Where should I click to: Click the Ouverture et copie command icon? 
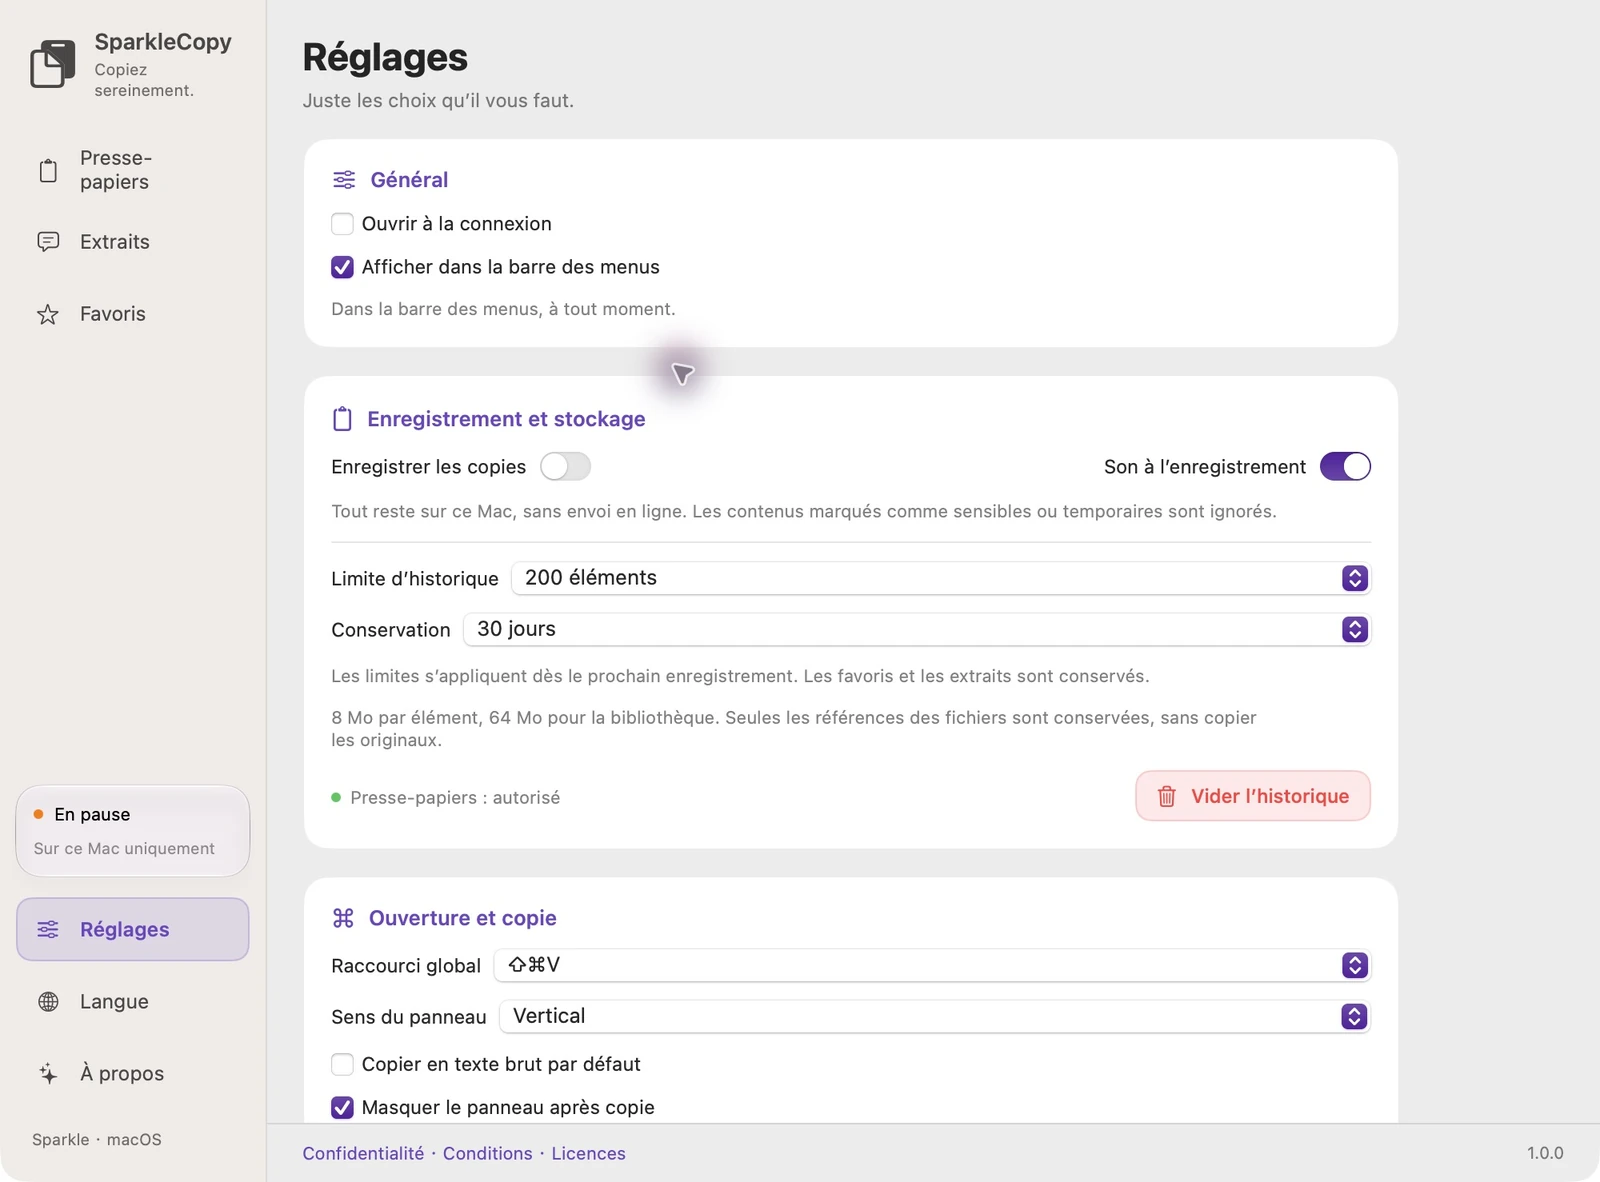point(343,918)
